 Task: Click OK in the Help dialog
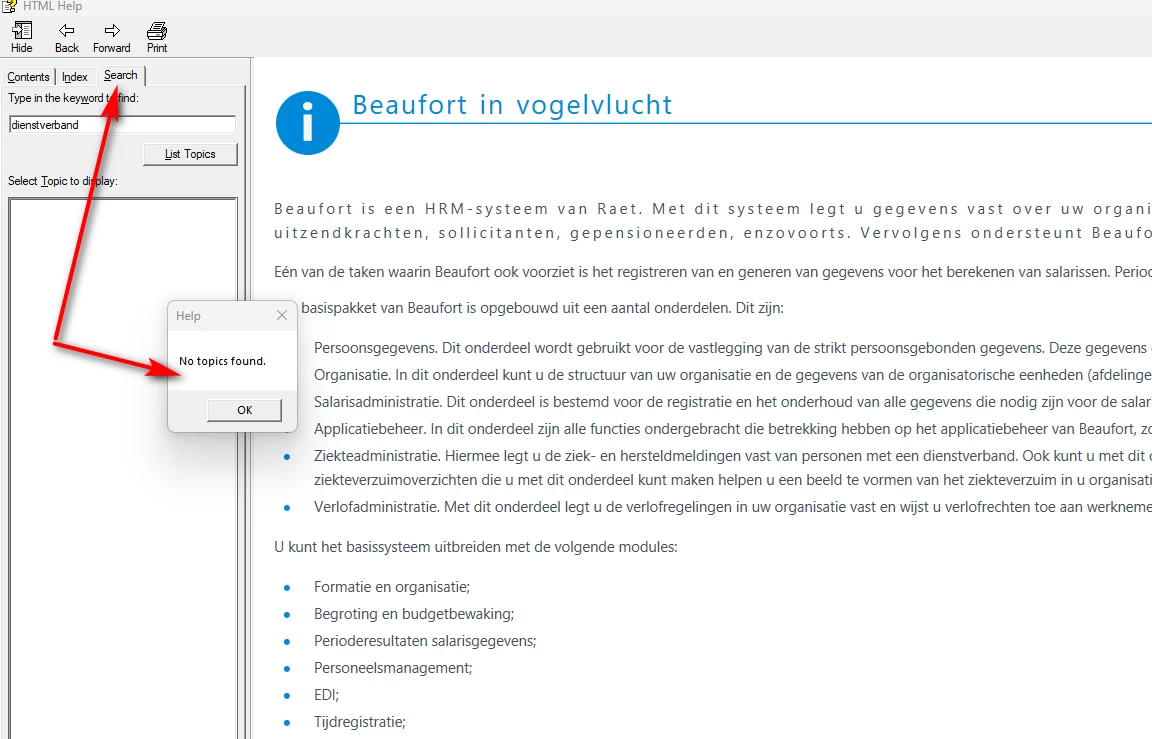[x=245, y=410]
